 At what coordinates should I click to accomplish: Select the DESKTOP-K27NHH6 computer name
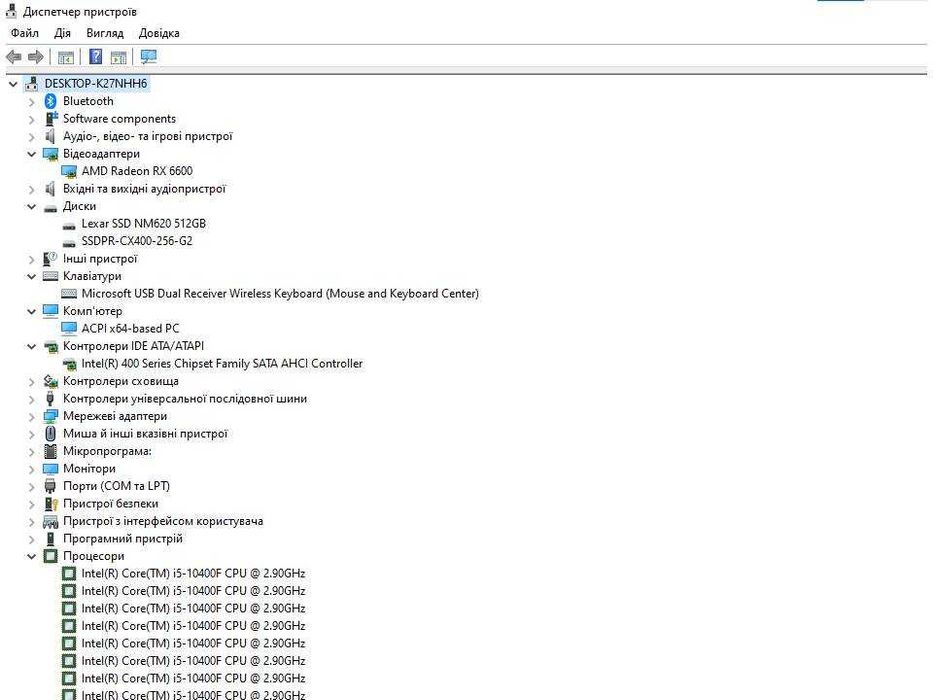click(96, 83)
